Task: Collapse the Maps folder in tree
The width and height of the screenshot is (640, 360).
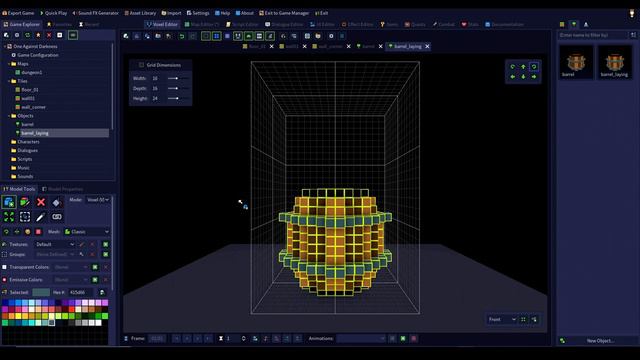Action: point(9,64)
